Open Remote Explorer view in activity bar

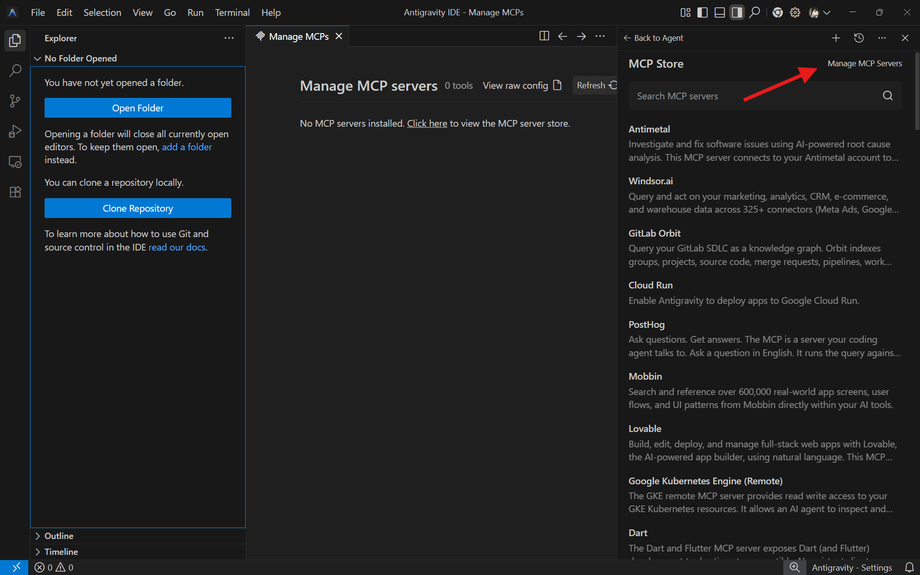click(x=15, y=162)
